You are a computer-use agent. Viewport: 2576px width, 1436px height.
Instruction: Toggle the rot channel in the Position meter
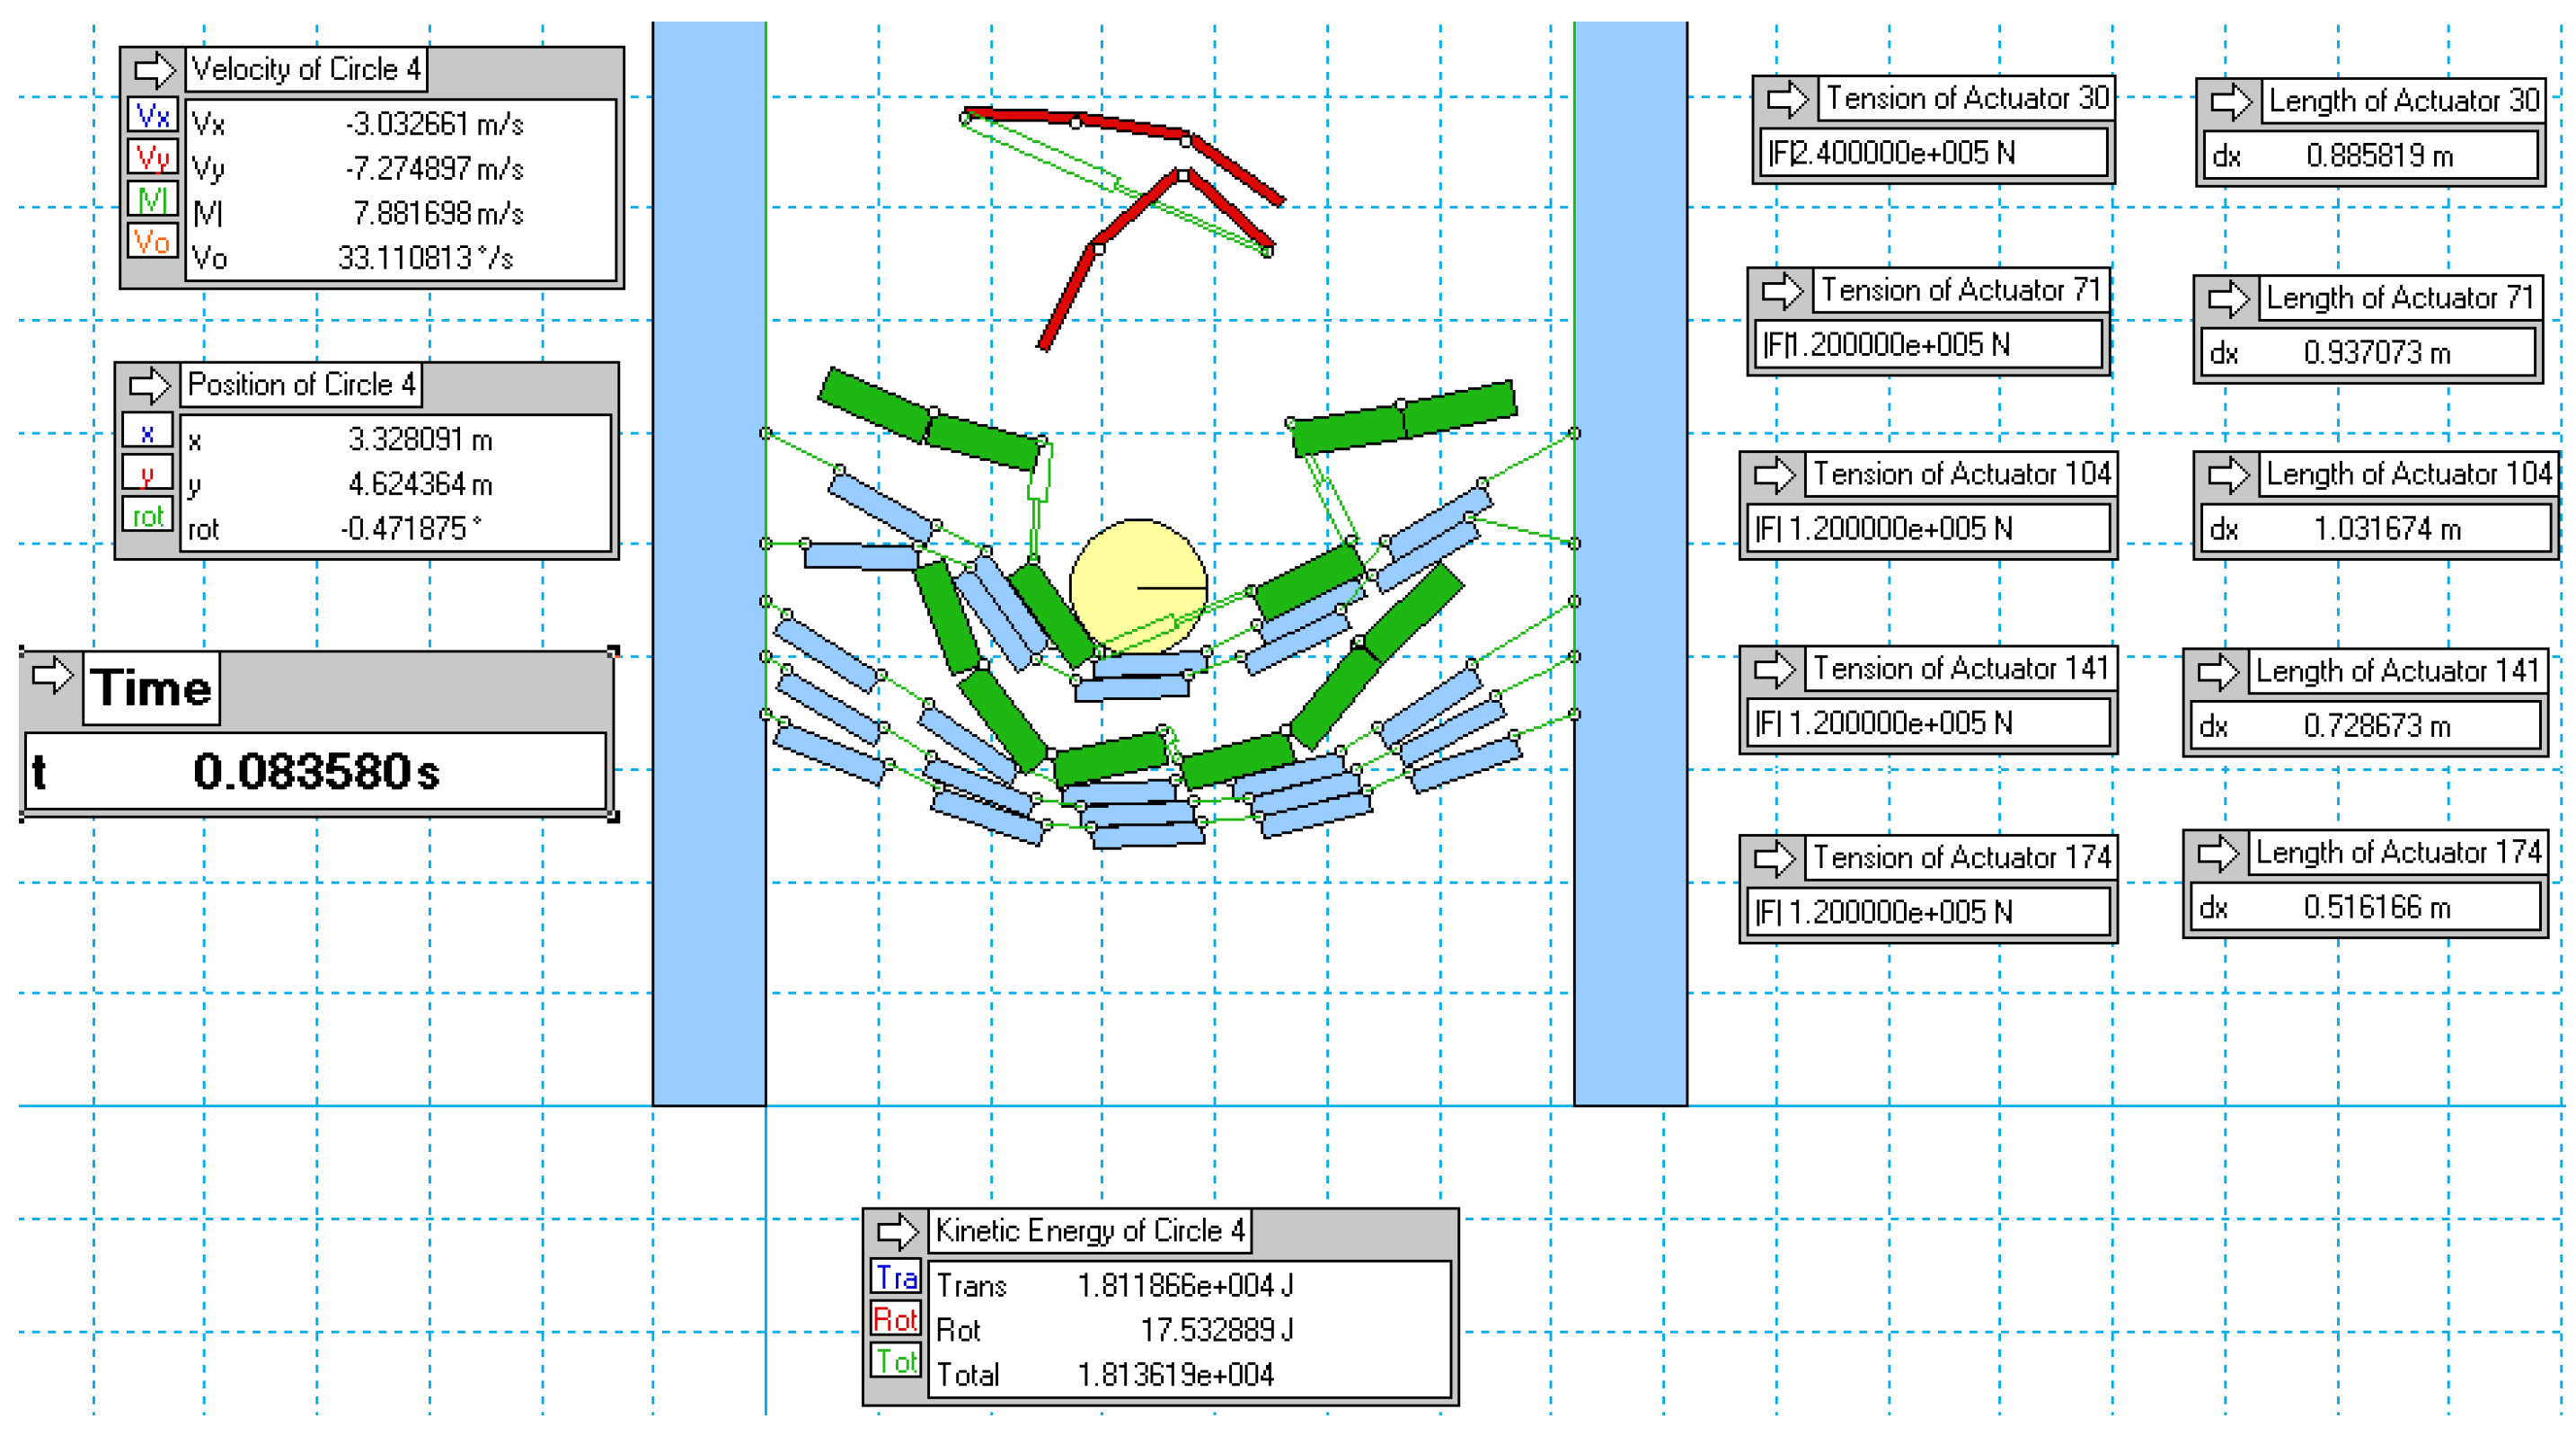click(x=148, y=516)
